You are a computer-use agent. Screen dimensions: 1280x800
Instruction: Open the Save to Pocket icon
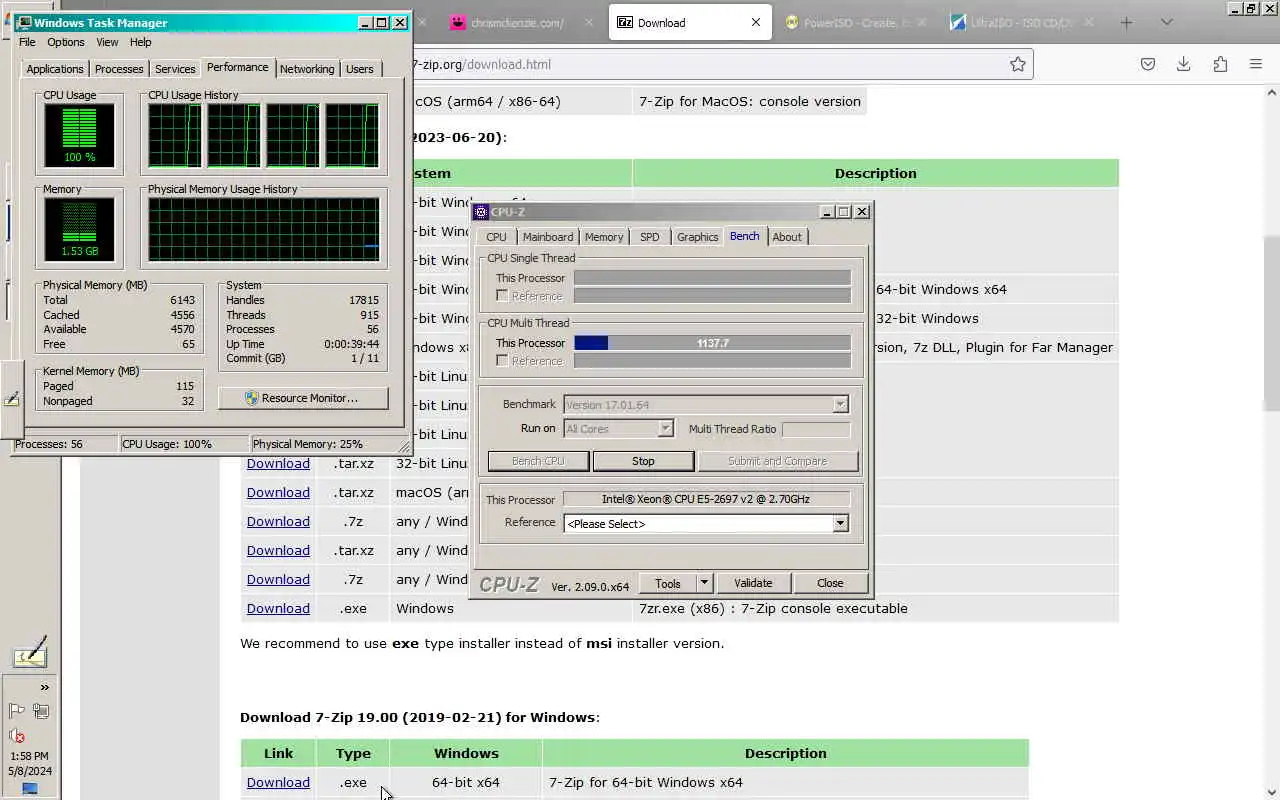pos(1148,64)
